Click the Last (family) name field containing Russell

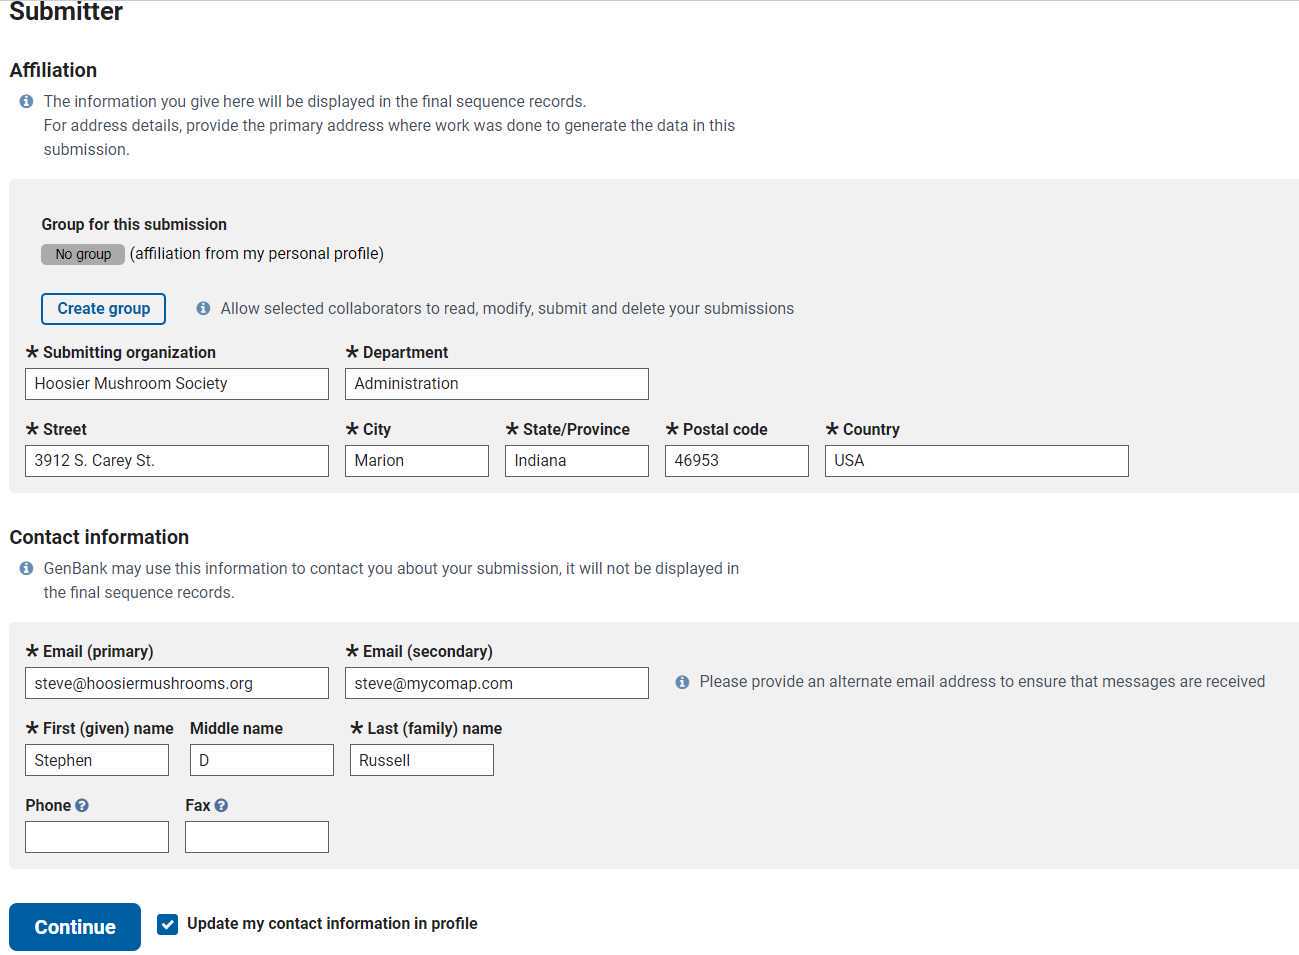point(422,760)
